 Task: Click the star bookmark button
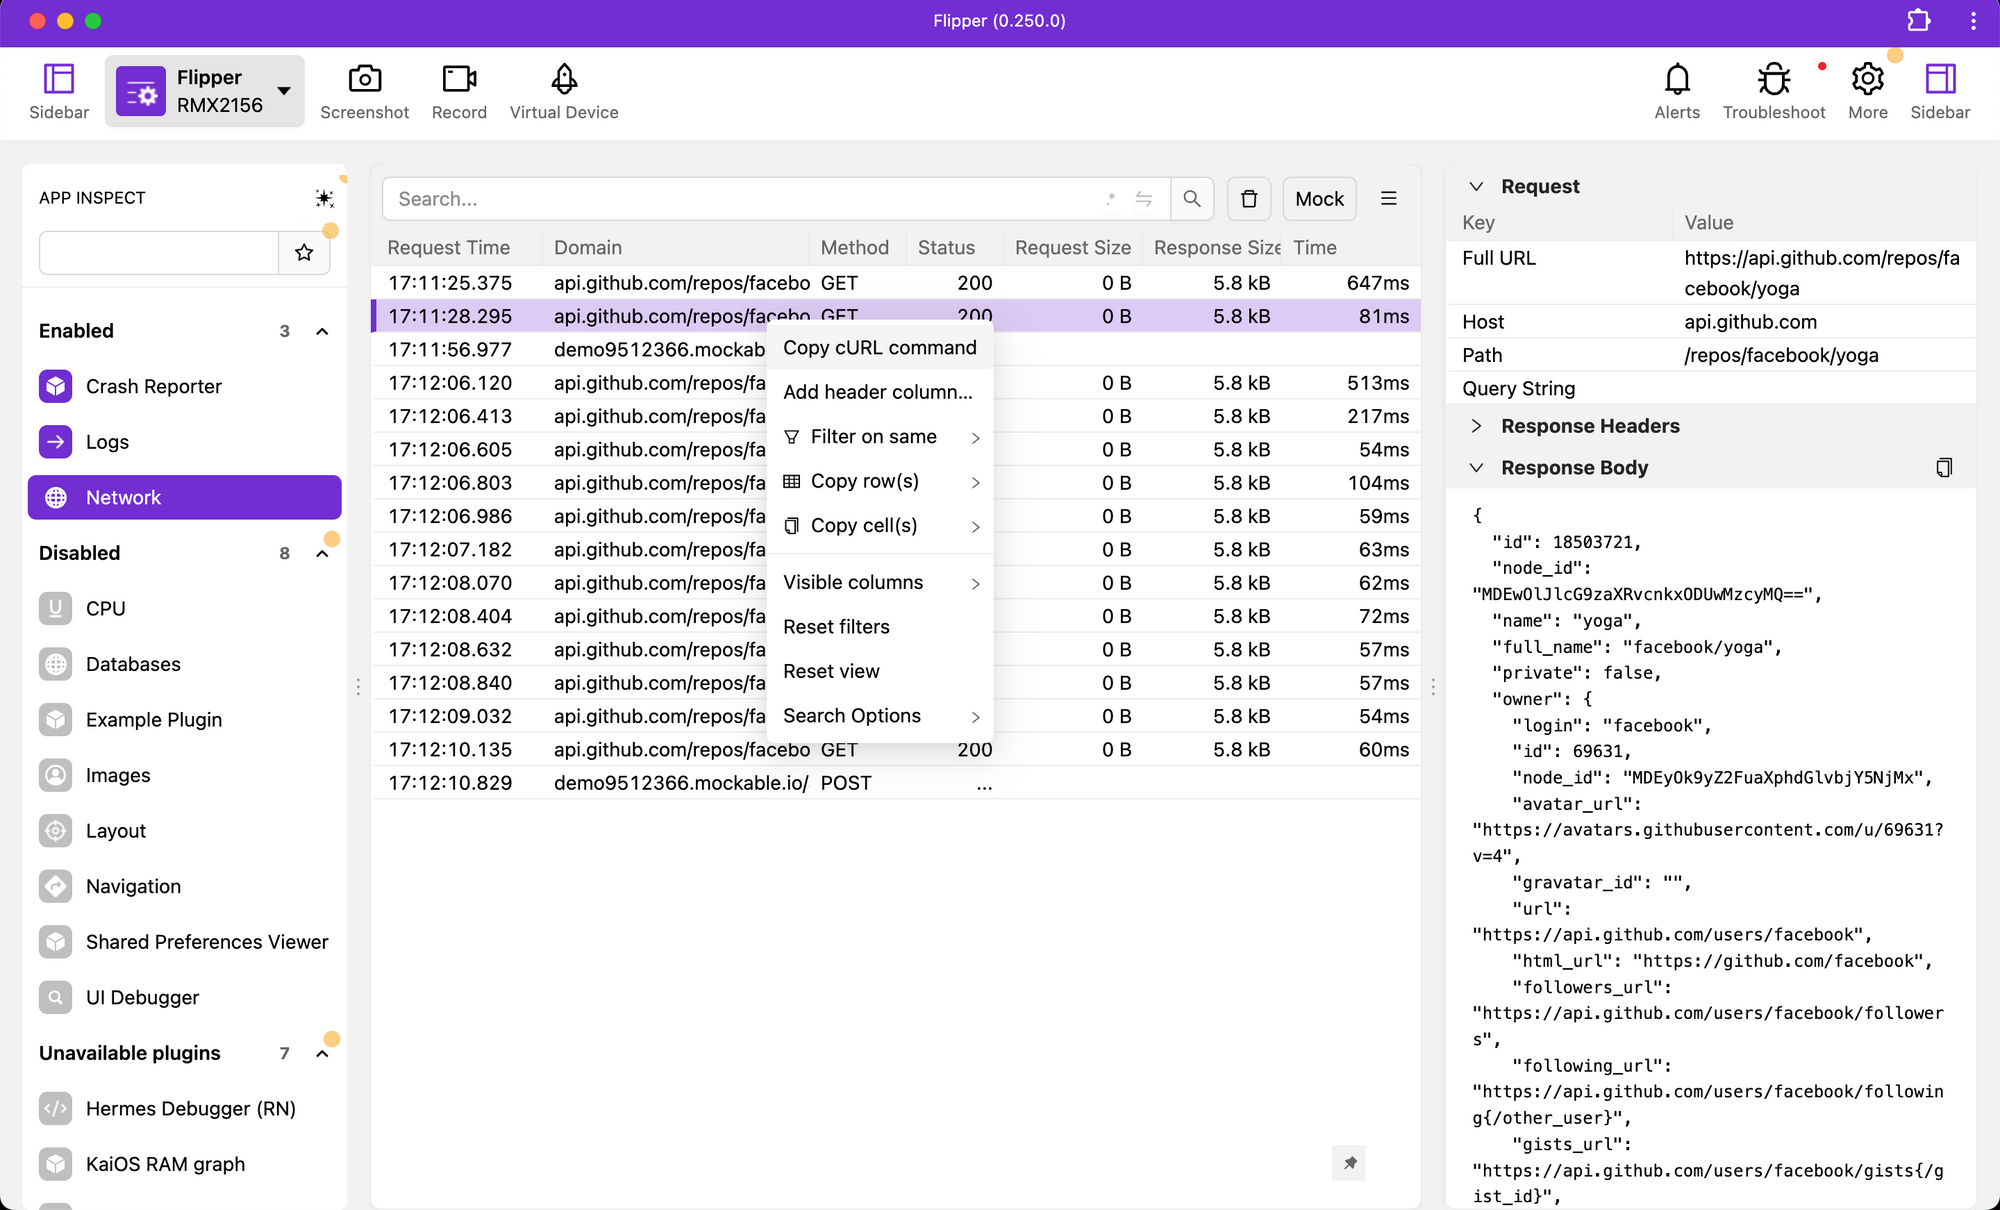[x=304, y=253]
